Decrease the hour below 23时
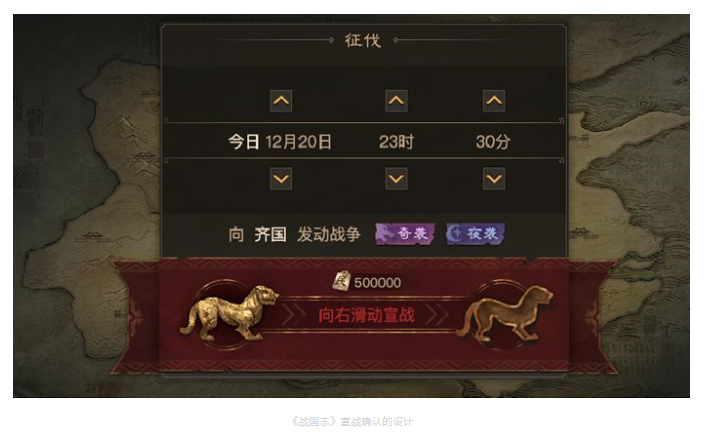 click(396, 178)
